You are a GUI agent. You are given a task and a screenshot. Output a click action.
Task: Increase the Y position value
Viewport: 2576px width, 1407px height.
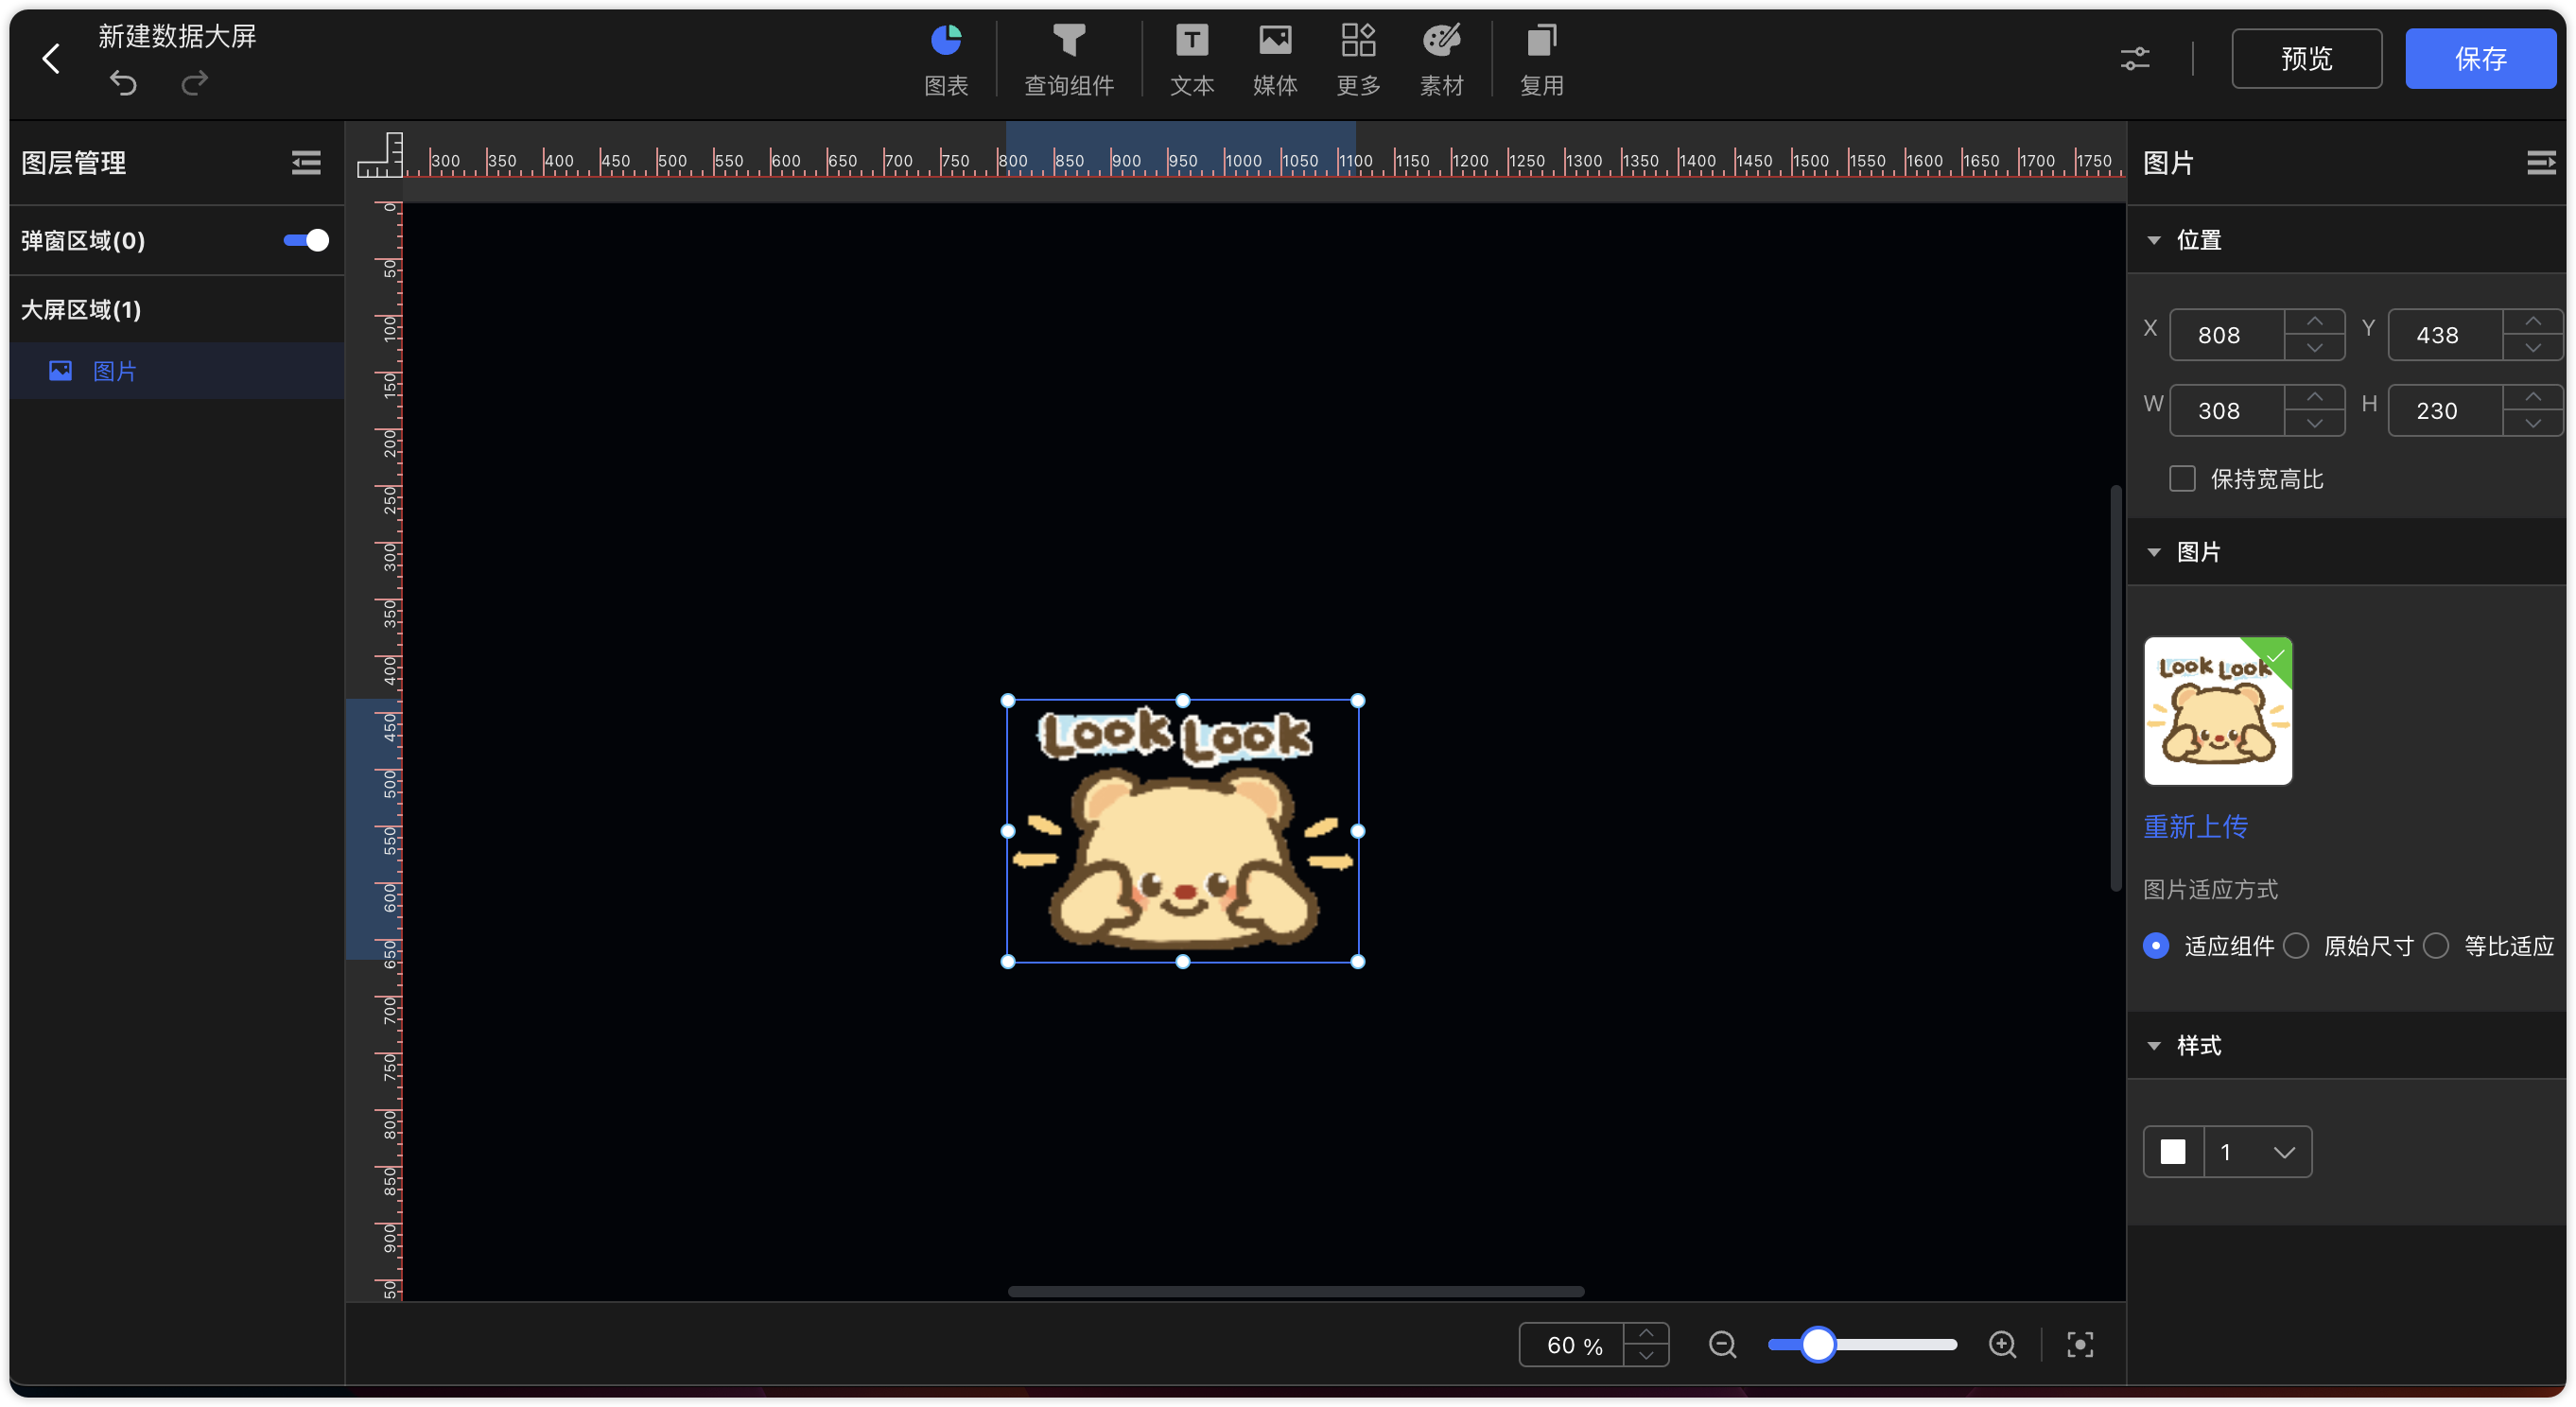[x=2533, y=322]
